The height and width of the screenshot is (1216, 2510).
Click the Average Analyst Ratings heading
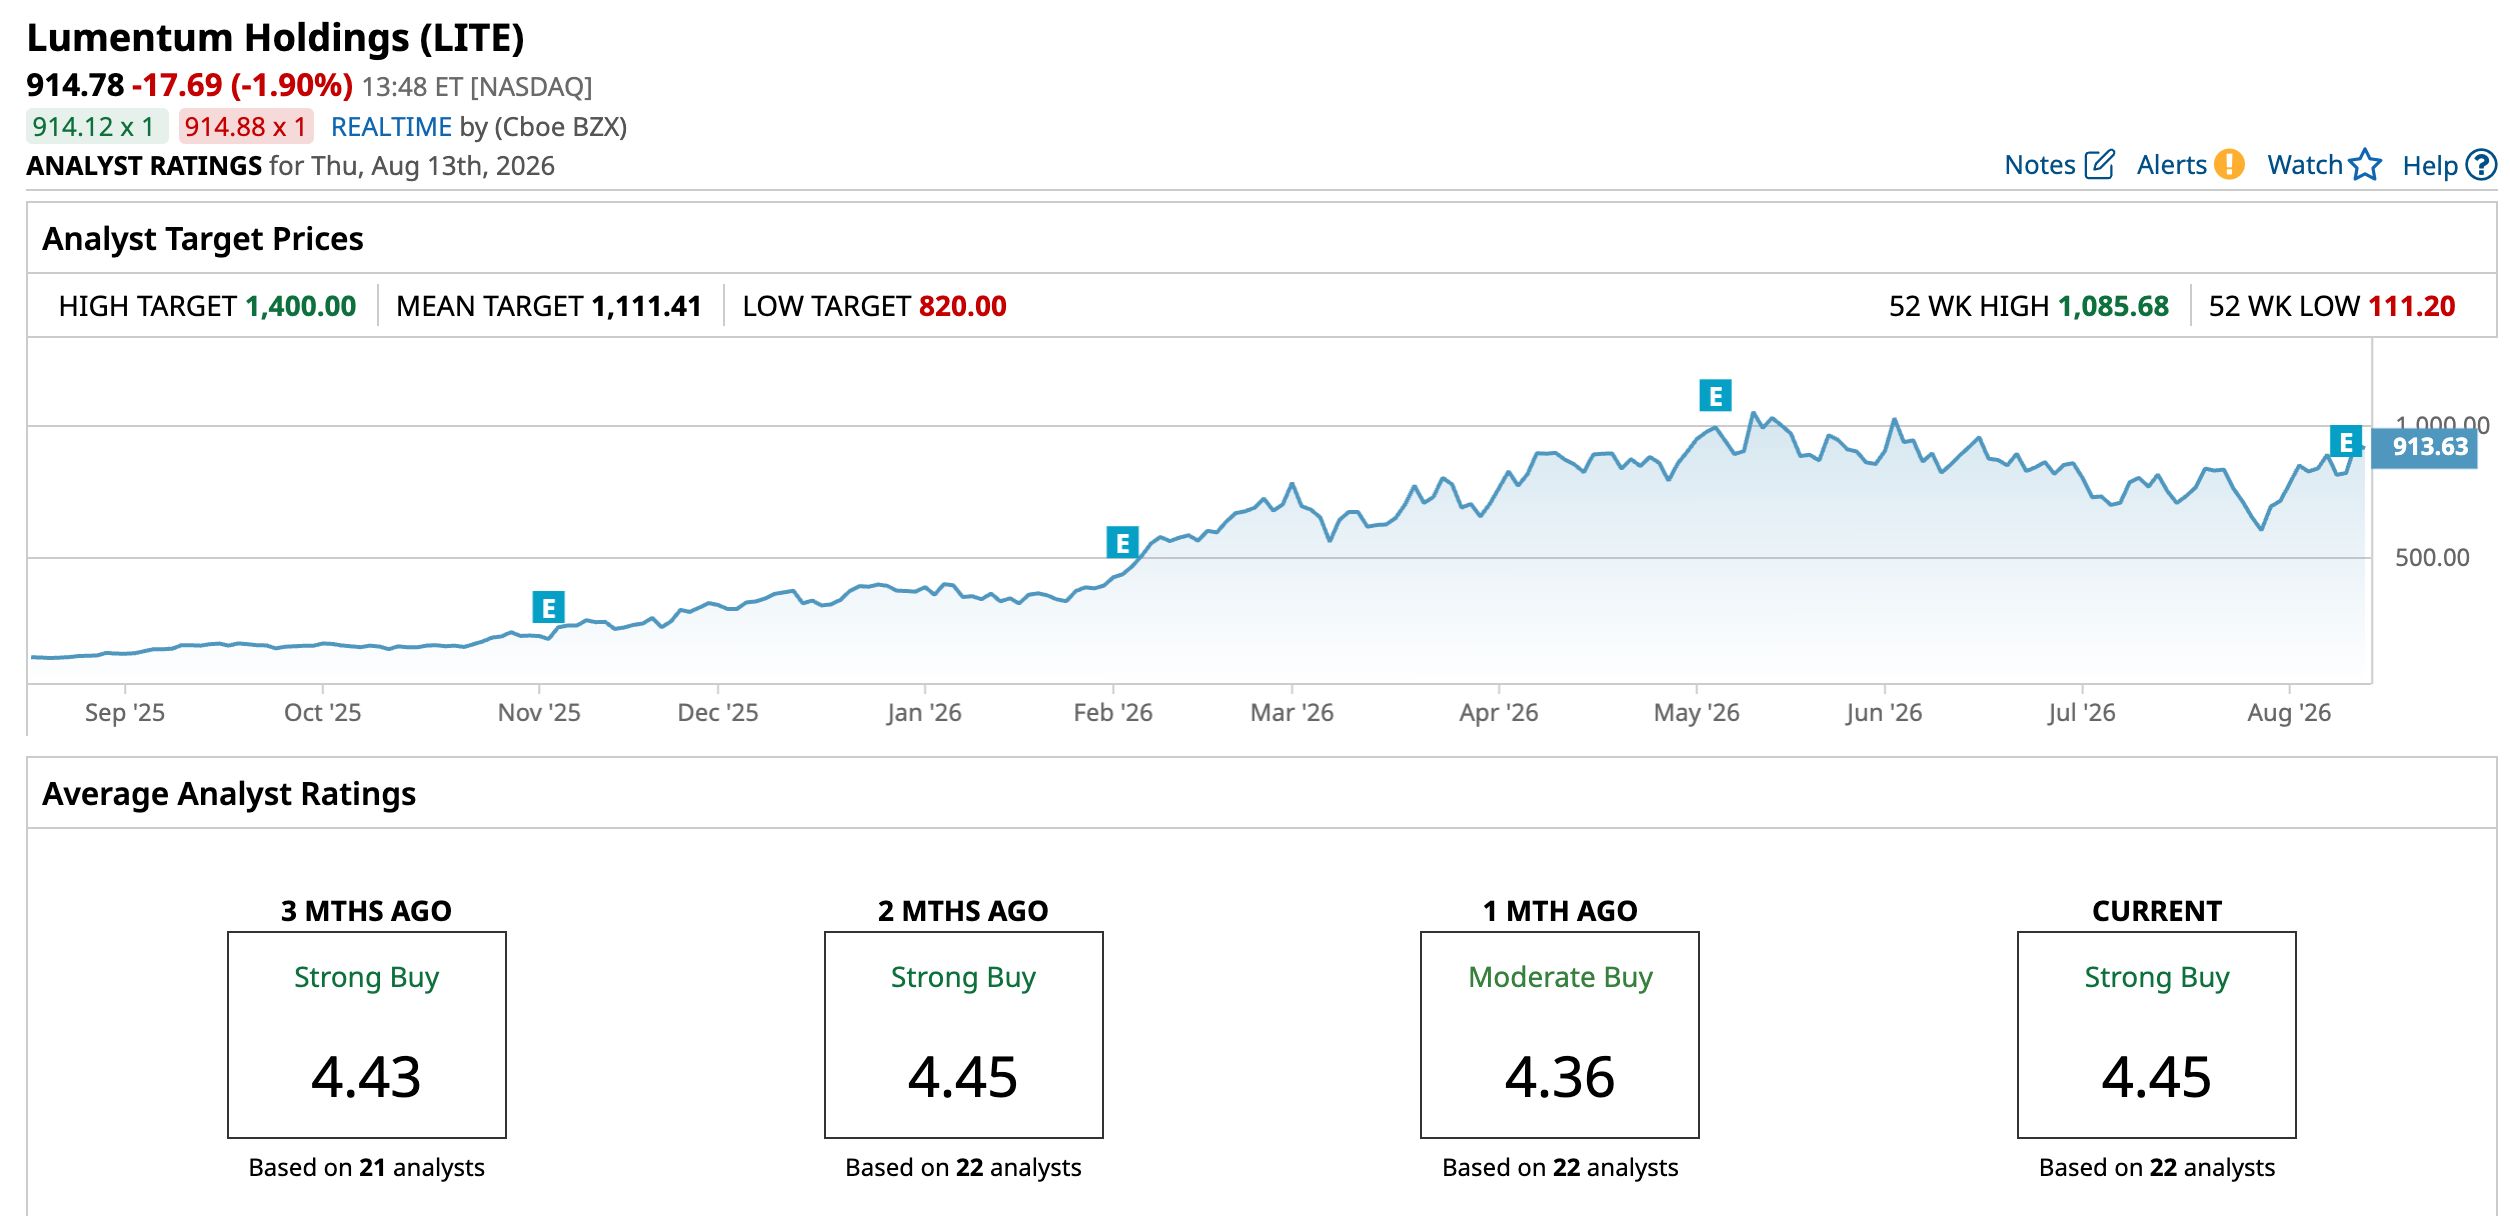[x=229, y=794]
